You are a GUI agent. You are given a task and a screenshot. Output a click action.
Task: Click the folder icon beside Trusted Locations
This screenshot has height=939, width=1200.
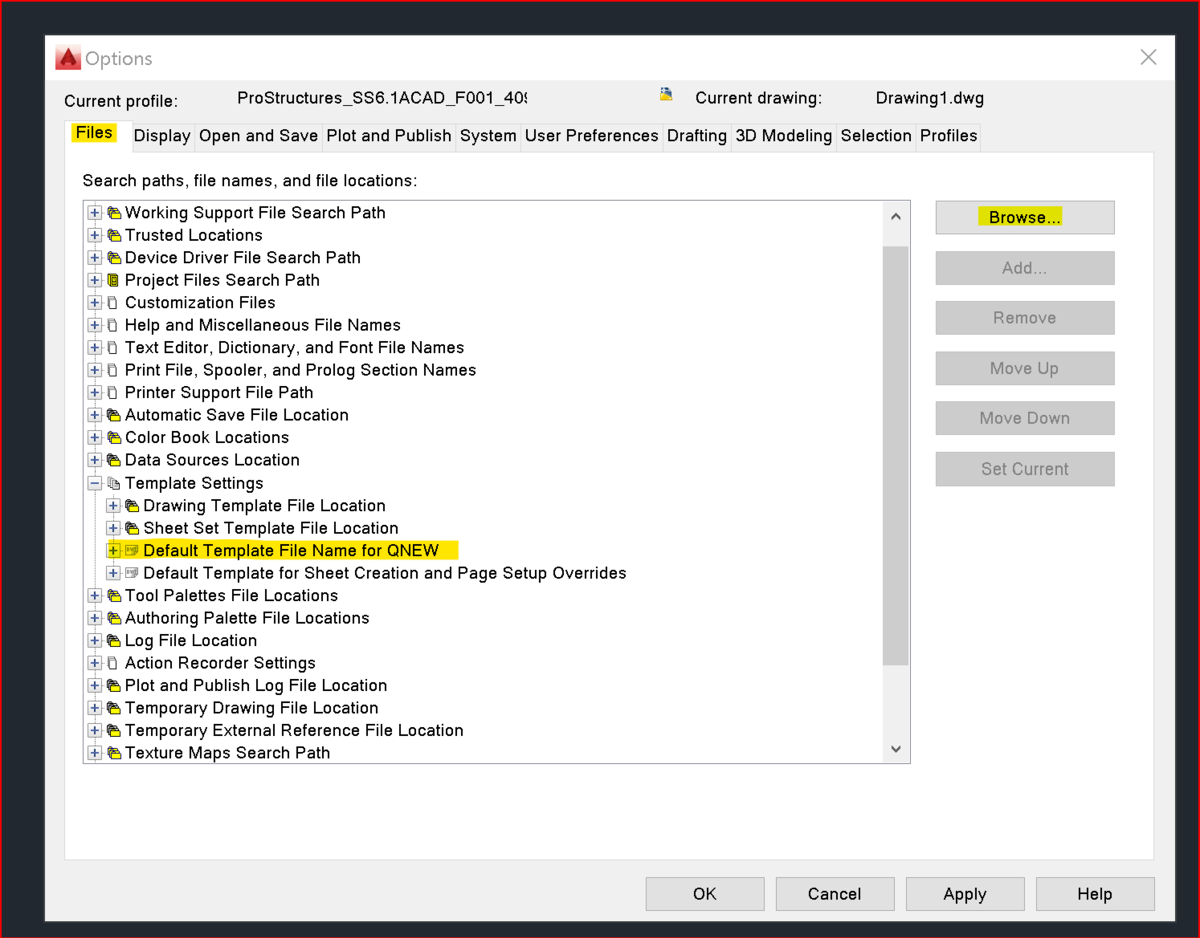click(113, 235)
